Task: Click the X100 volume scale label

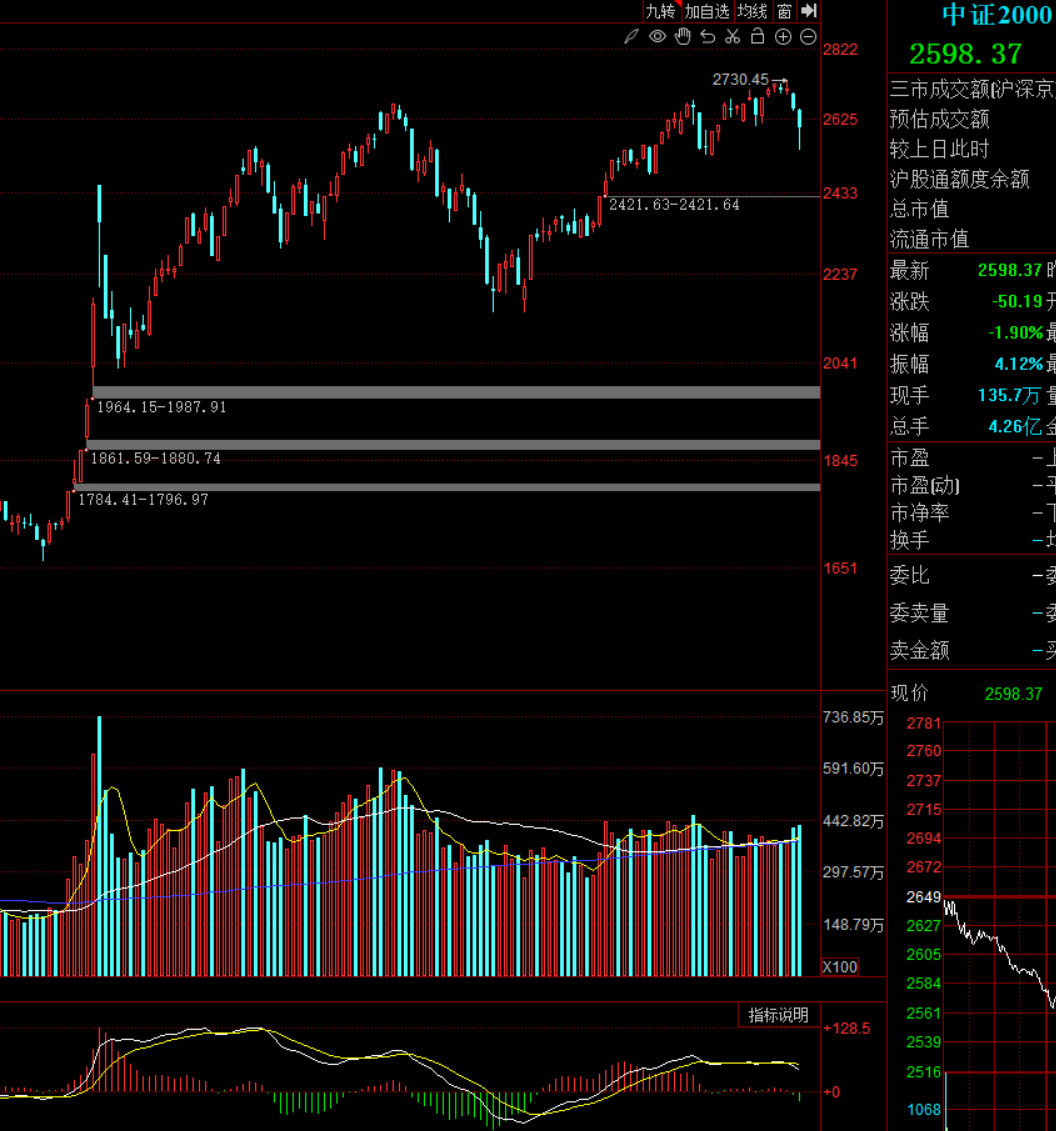Action: [x=839, y=967]
